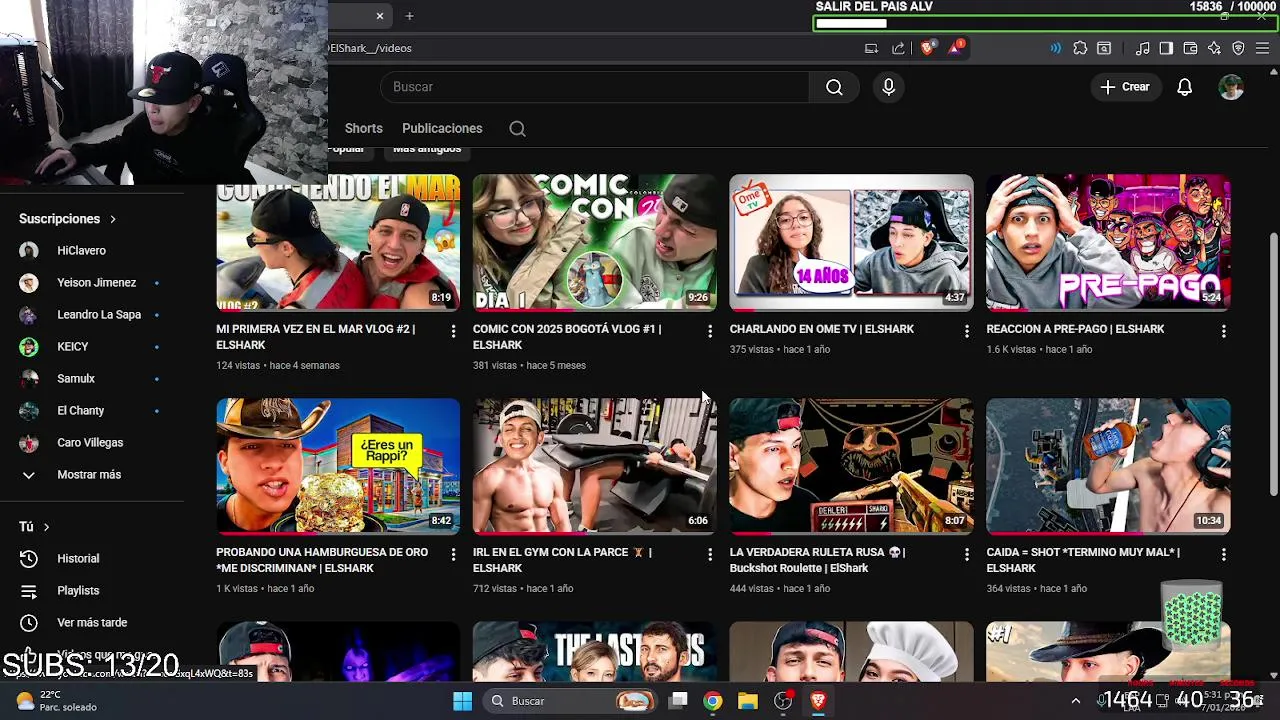Open Leo AI sparkle icon

[x=1214, y=48]
